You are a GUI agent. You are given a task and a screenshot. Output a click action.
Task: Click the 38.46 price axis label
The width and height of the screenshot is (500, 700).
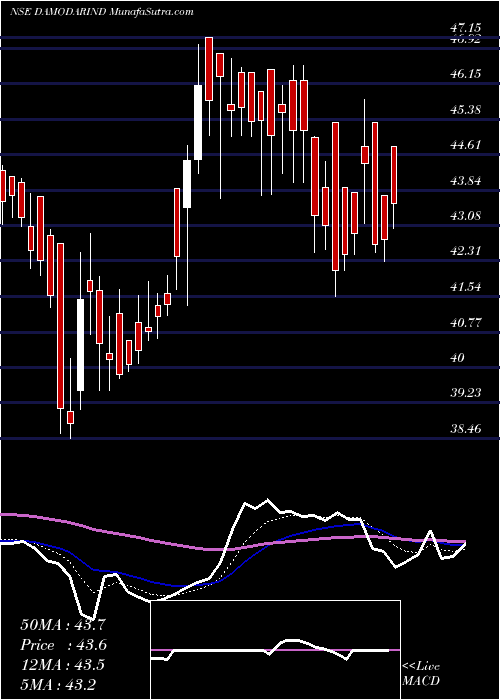click(x=465, y=429)
